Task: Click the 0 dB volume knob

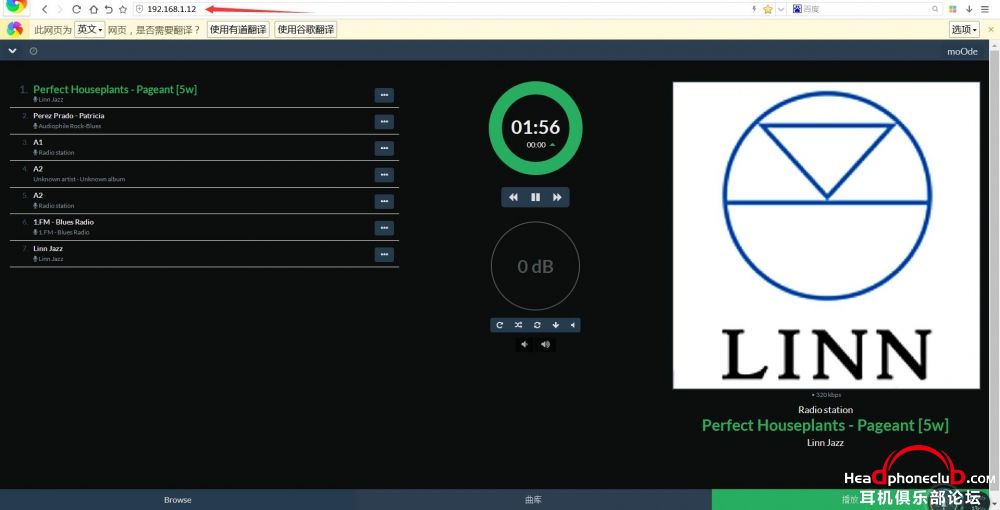Action: pos(535,266)
